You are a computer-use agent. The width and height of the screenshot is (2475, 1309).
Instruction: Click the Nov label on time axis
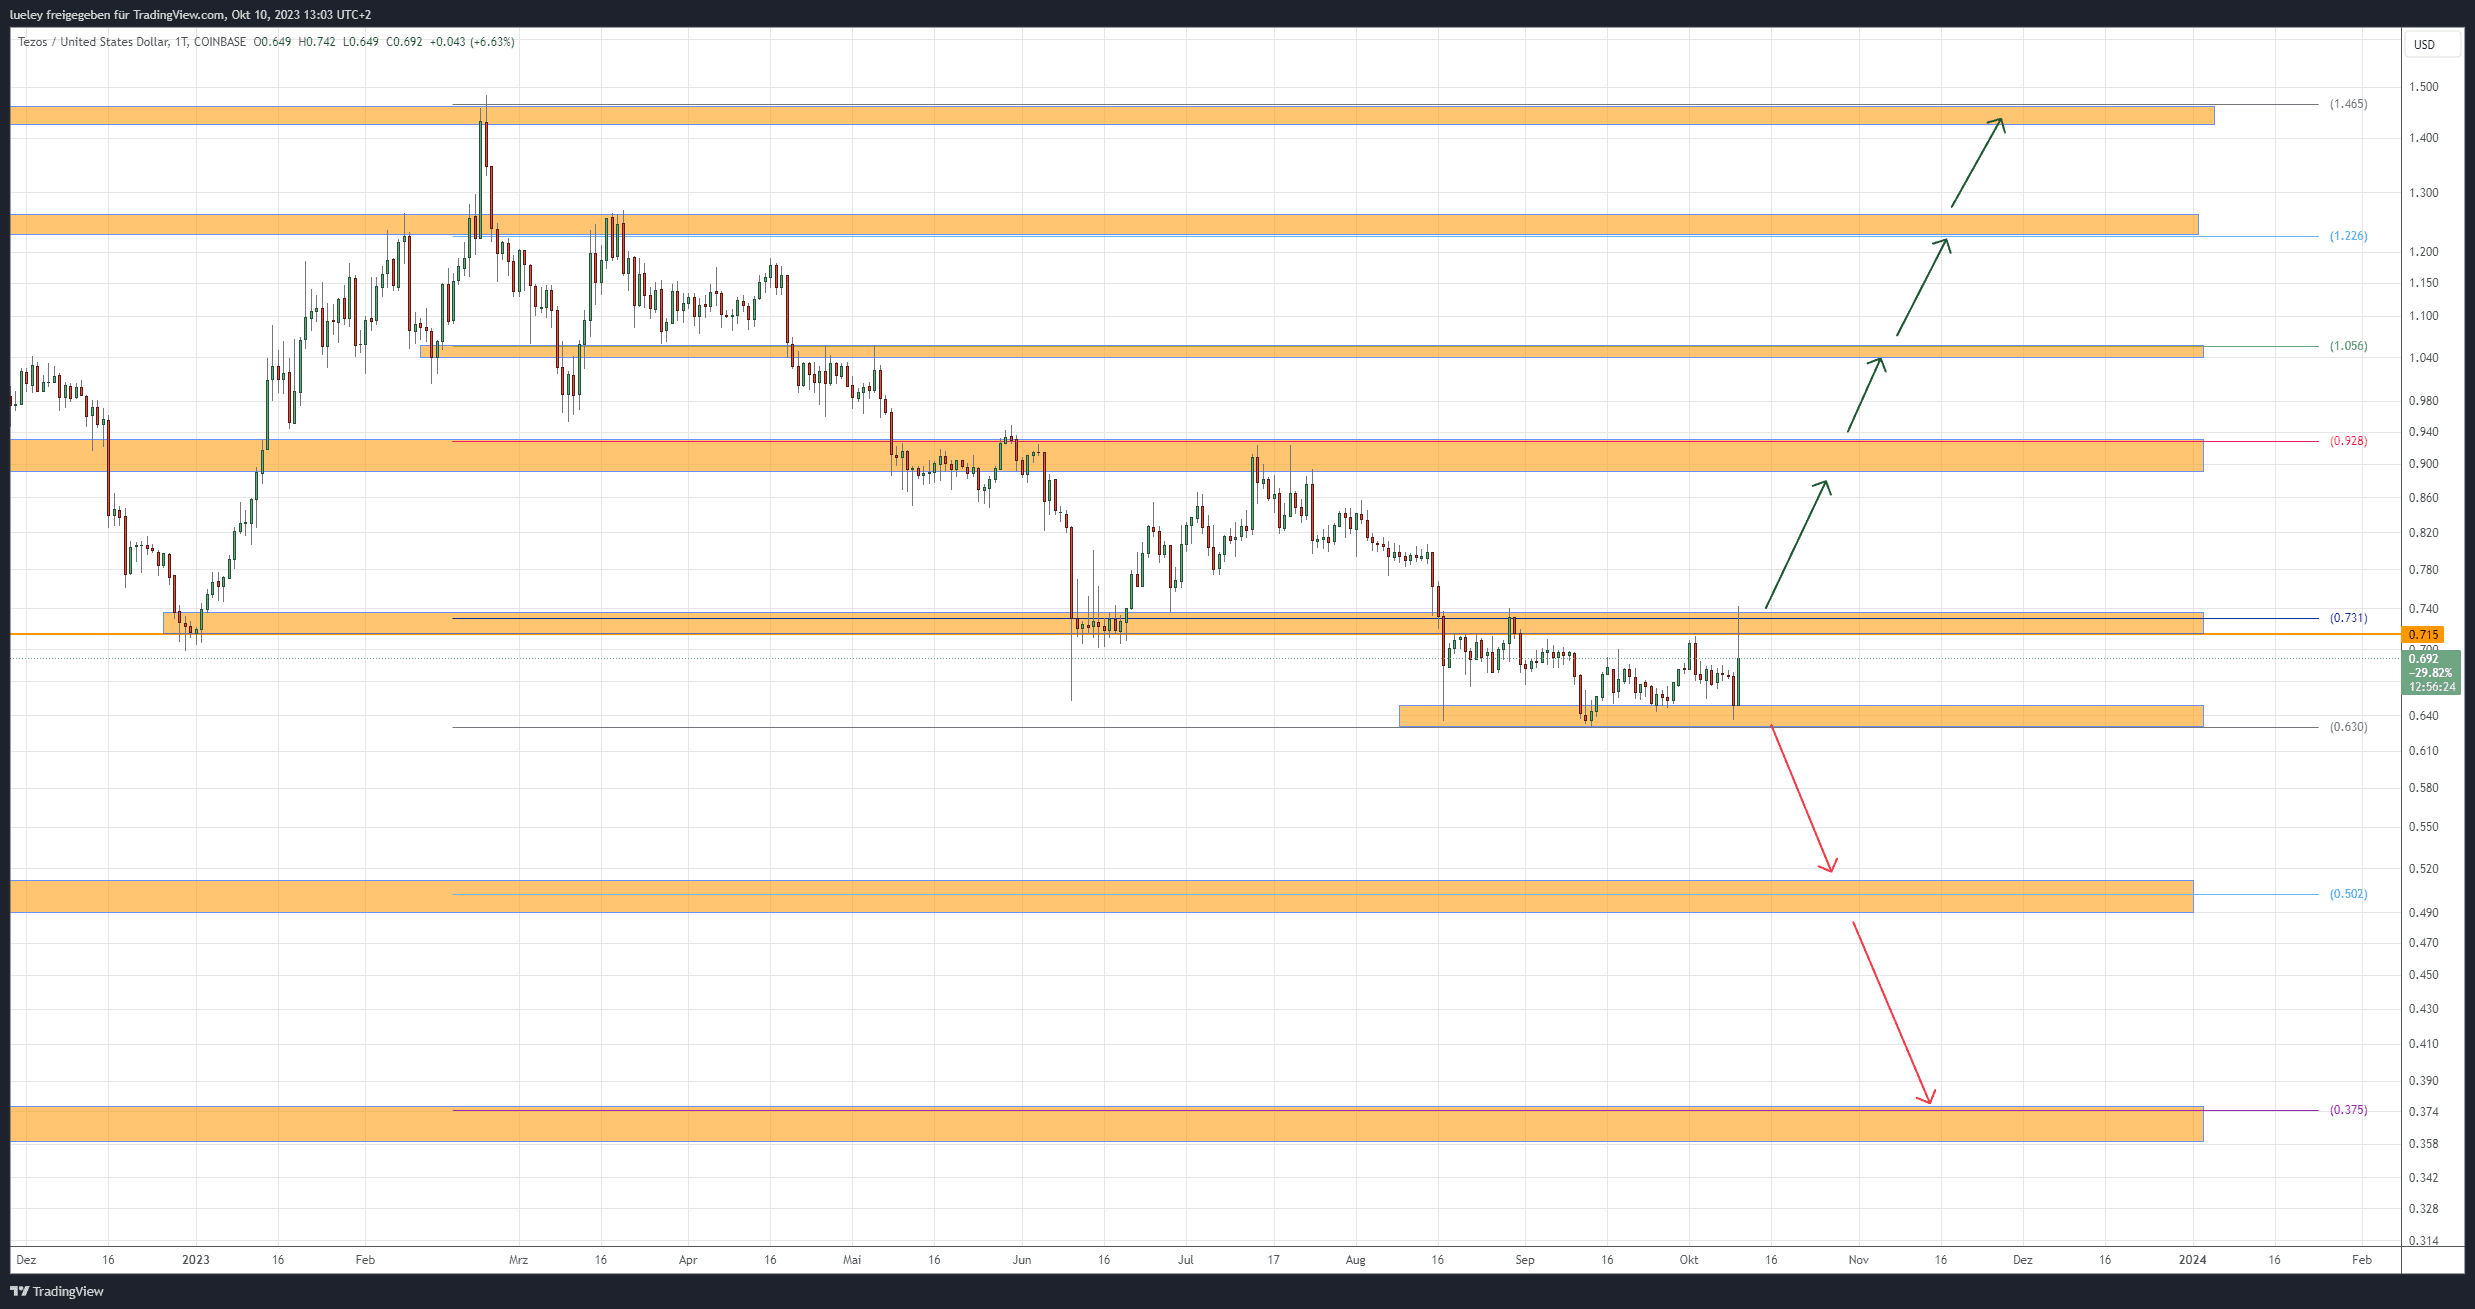pos(1859,1260)
